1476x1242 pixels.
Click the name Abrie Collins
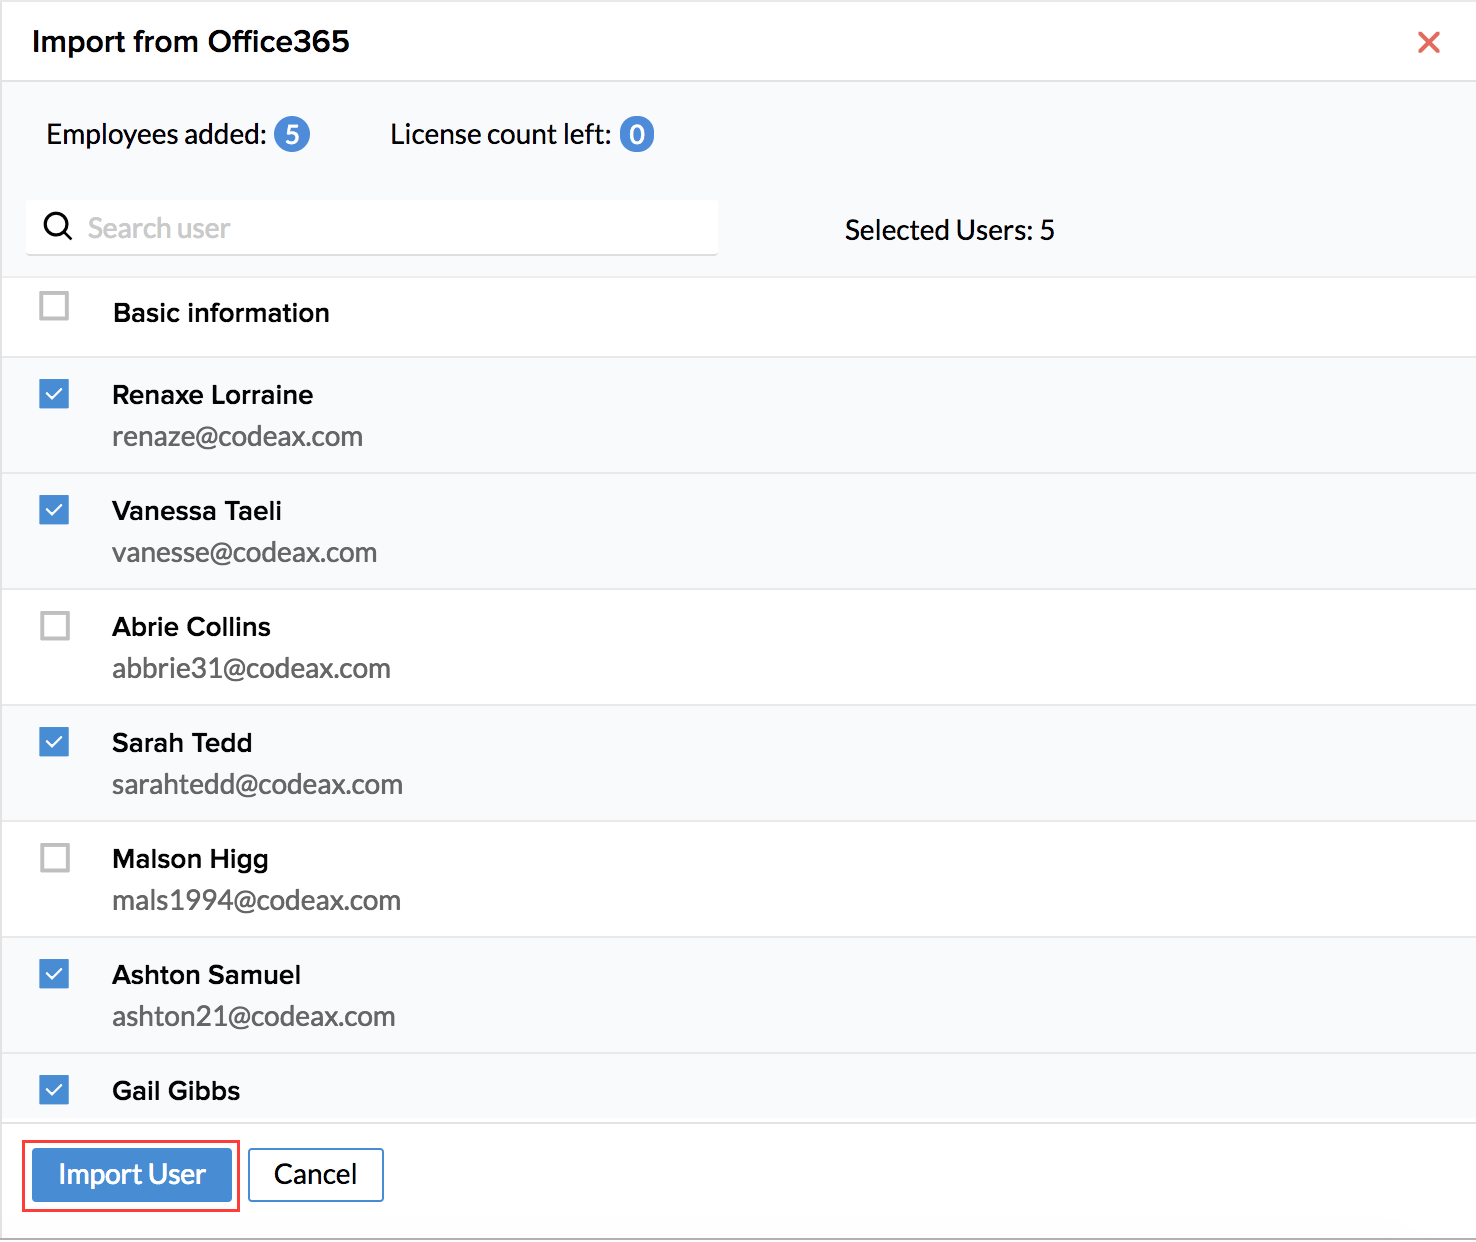pos(191,627)
